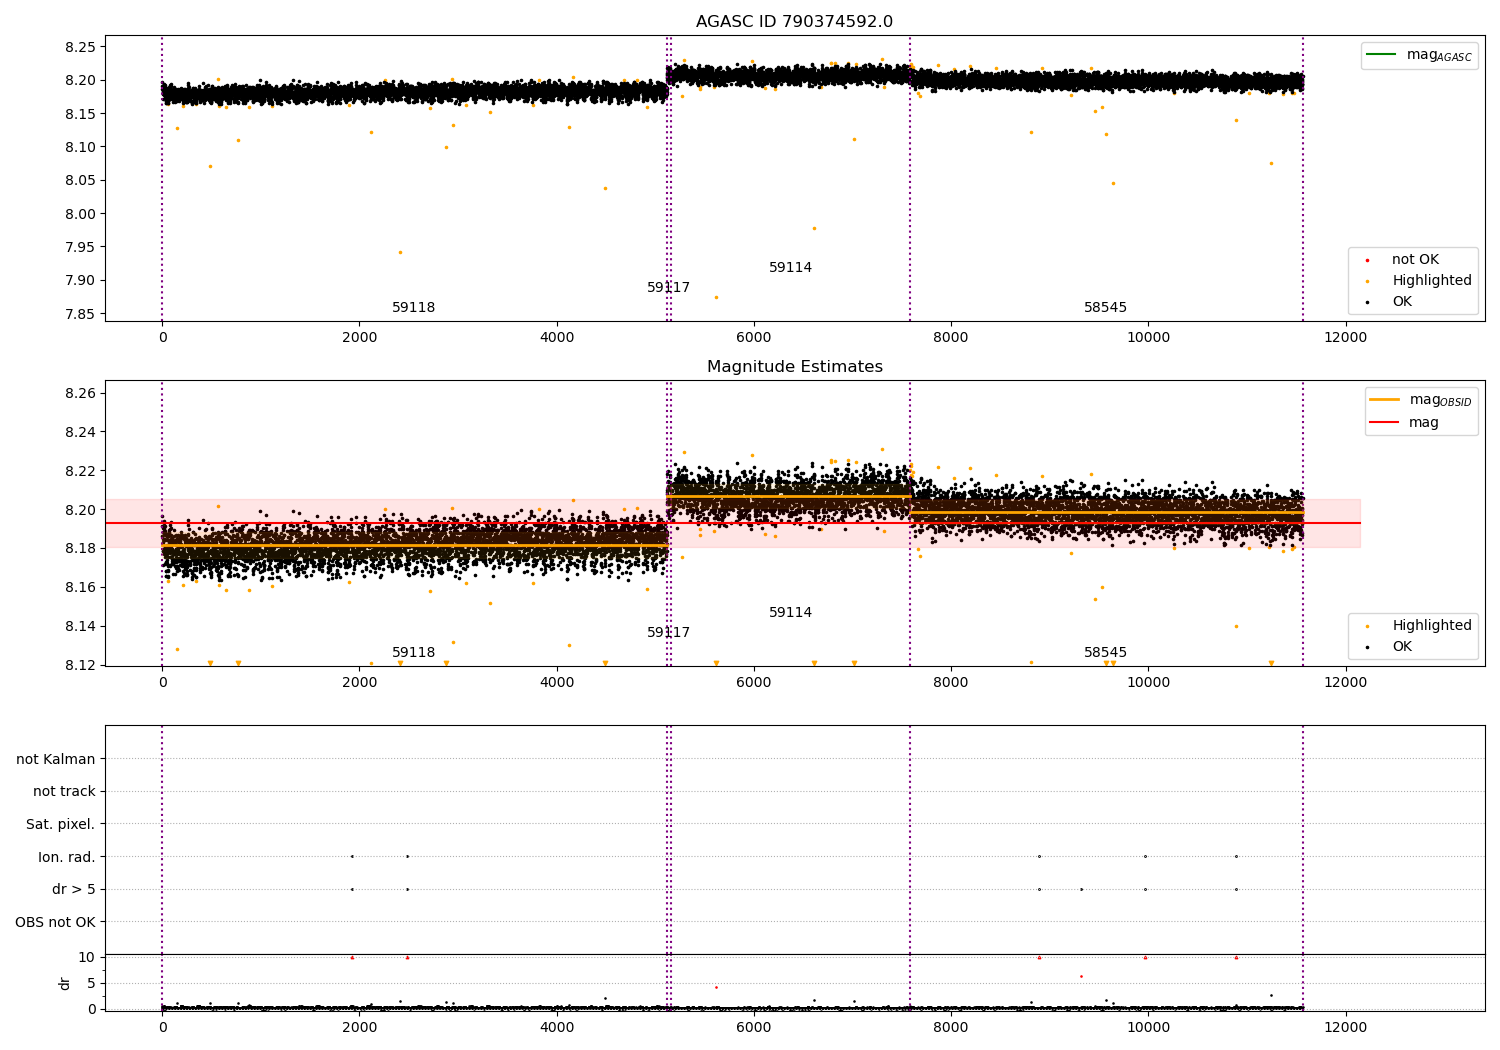Screen dimensions: 1500x1050
Task: Click the 'Magnitude Estimates' plot title
Action: coord(794,367)
